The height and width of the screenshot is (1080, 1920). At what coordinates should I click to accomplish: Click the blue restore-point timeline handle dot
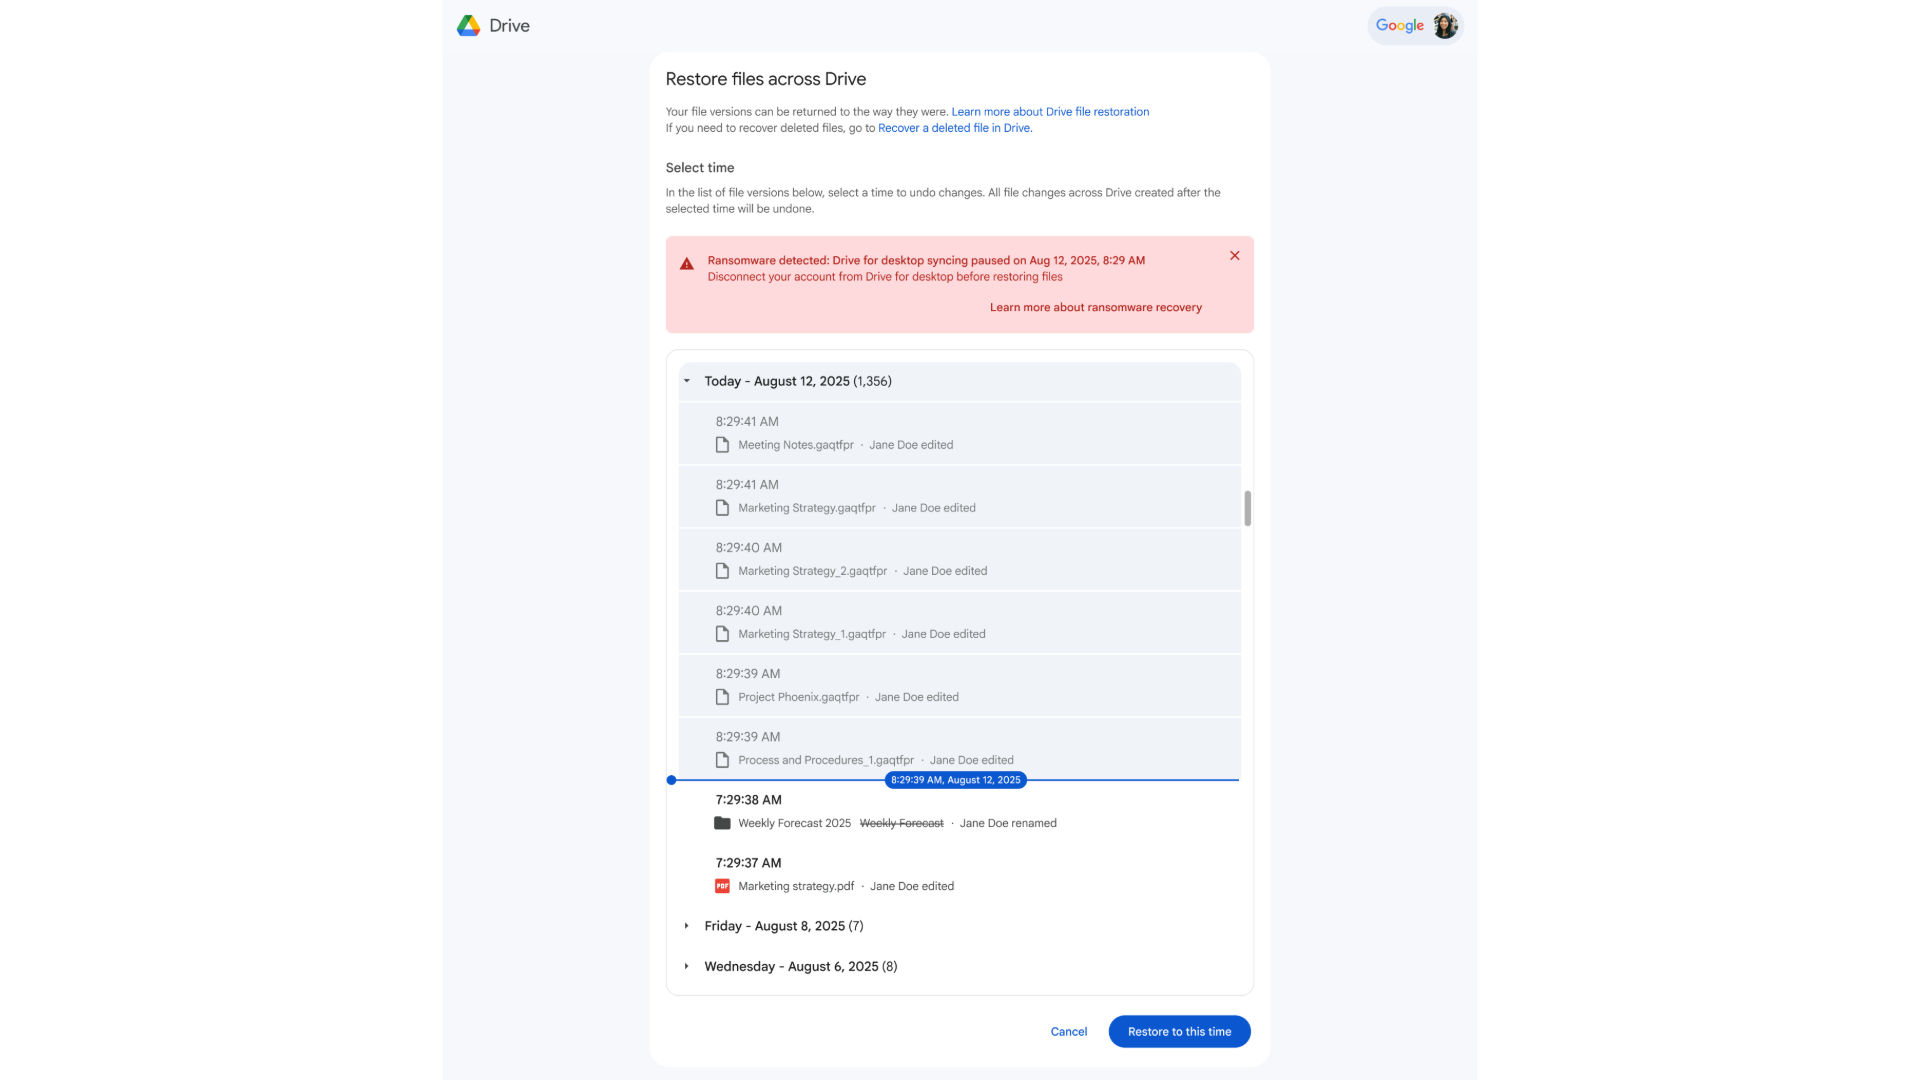pyautogui.click(x=672, y=780)
